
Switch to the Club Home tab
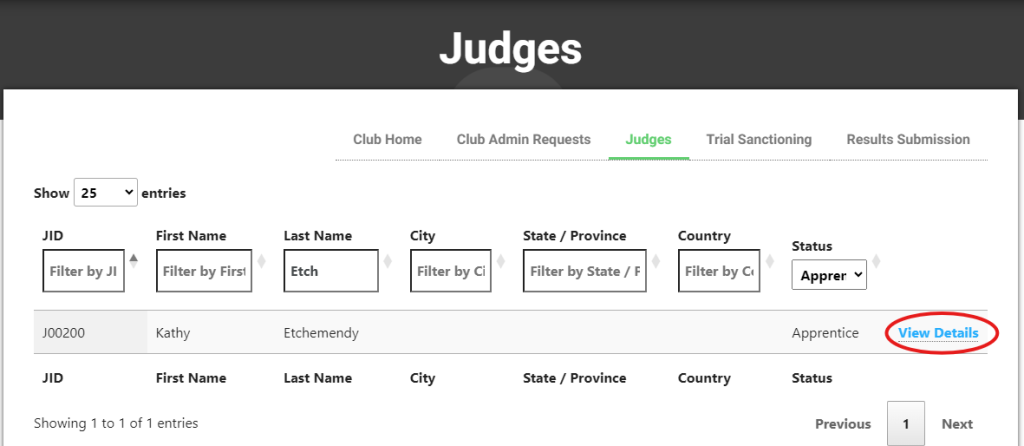pos(387,139)
